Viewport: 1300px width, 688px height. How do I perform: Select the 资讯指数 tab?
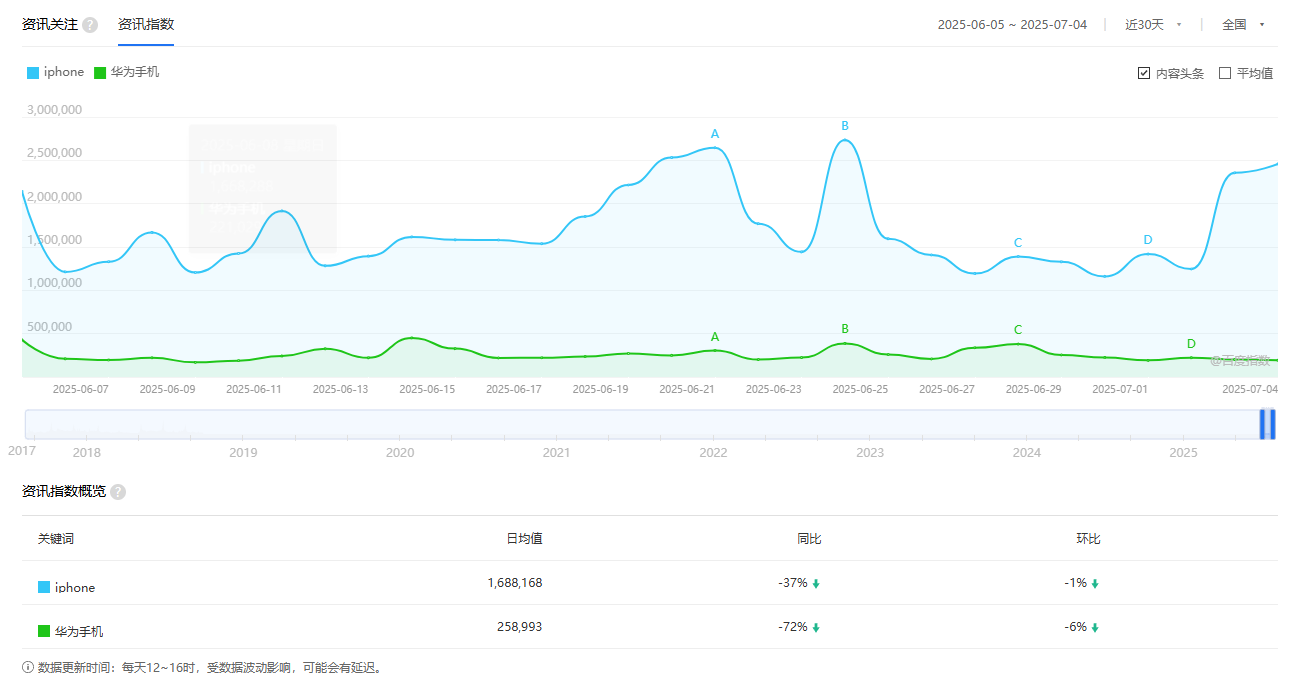coord(146,24)
